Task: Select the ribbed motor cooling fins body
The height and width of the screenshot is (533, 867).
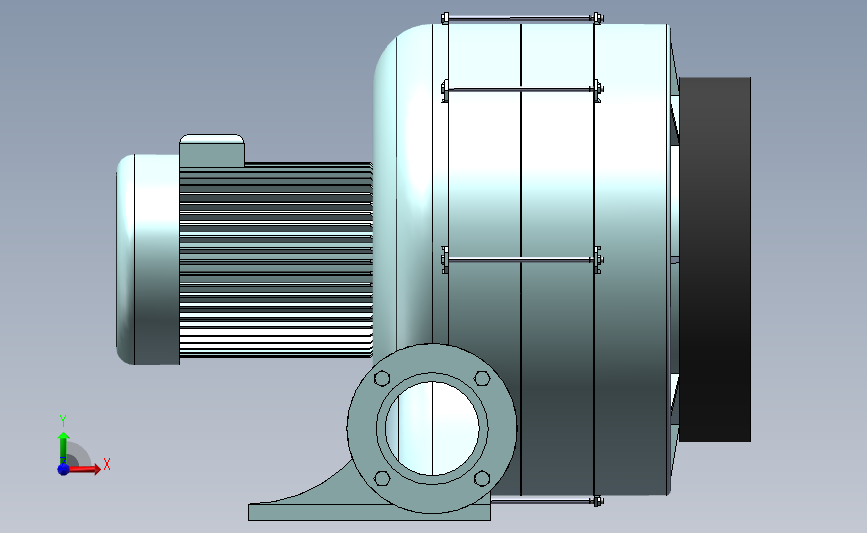Action: pos(276,260)
